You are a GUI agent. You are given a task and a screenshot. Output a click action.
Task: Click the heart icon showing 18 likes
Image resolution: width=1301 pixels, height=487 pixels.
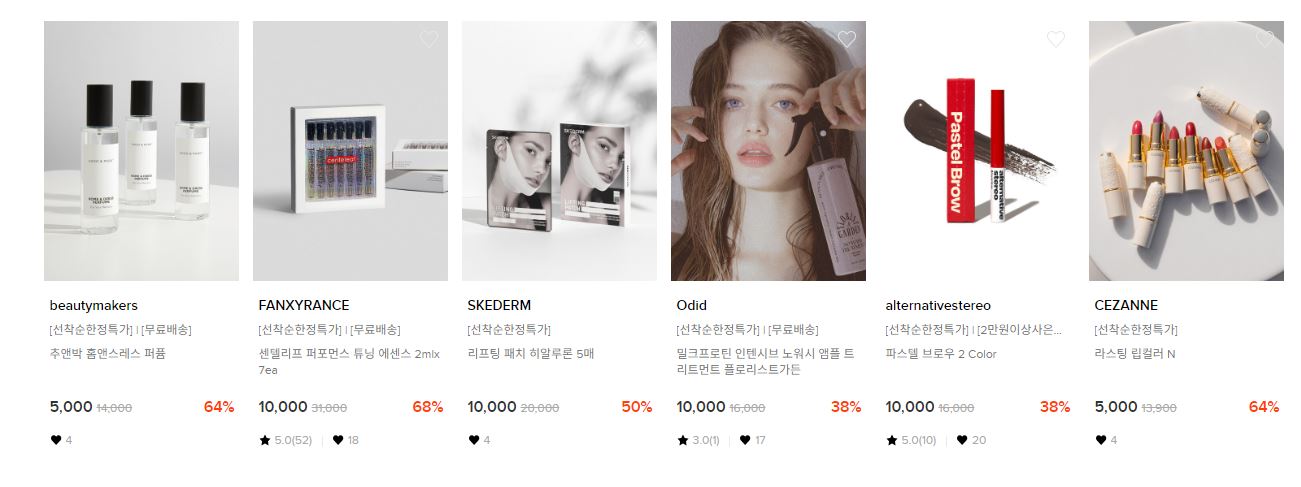tap(338, 440)
